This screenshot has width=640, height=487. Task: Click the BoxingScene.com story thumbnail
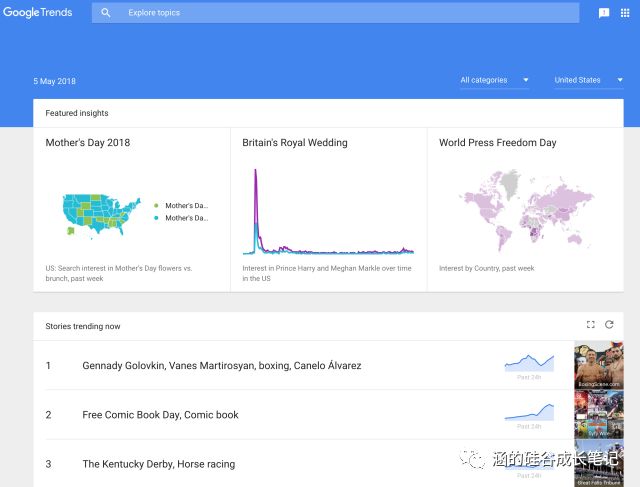point(599,365)
